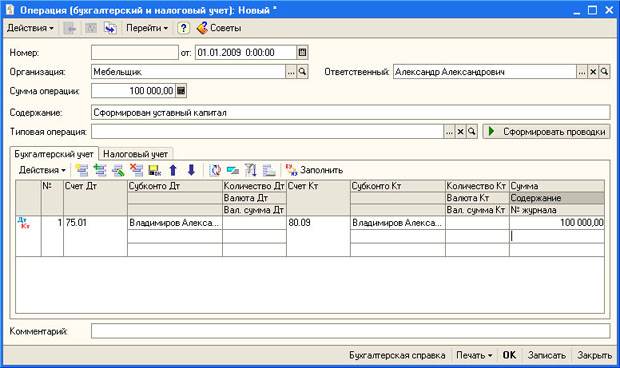Move the row down with the blue arrow

point(191,170)
